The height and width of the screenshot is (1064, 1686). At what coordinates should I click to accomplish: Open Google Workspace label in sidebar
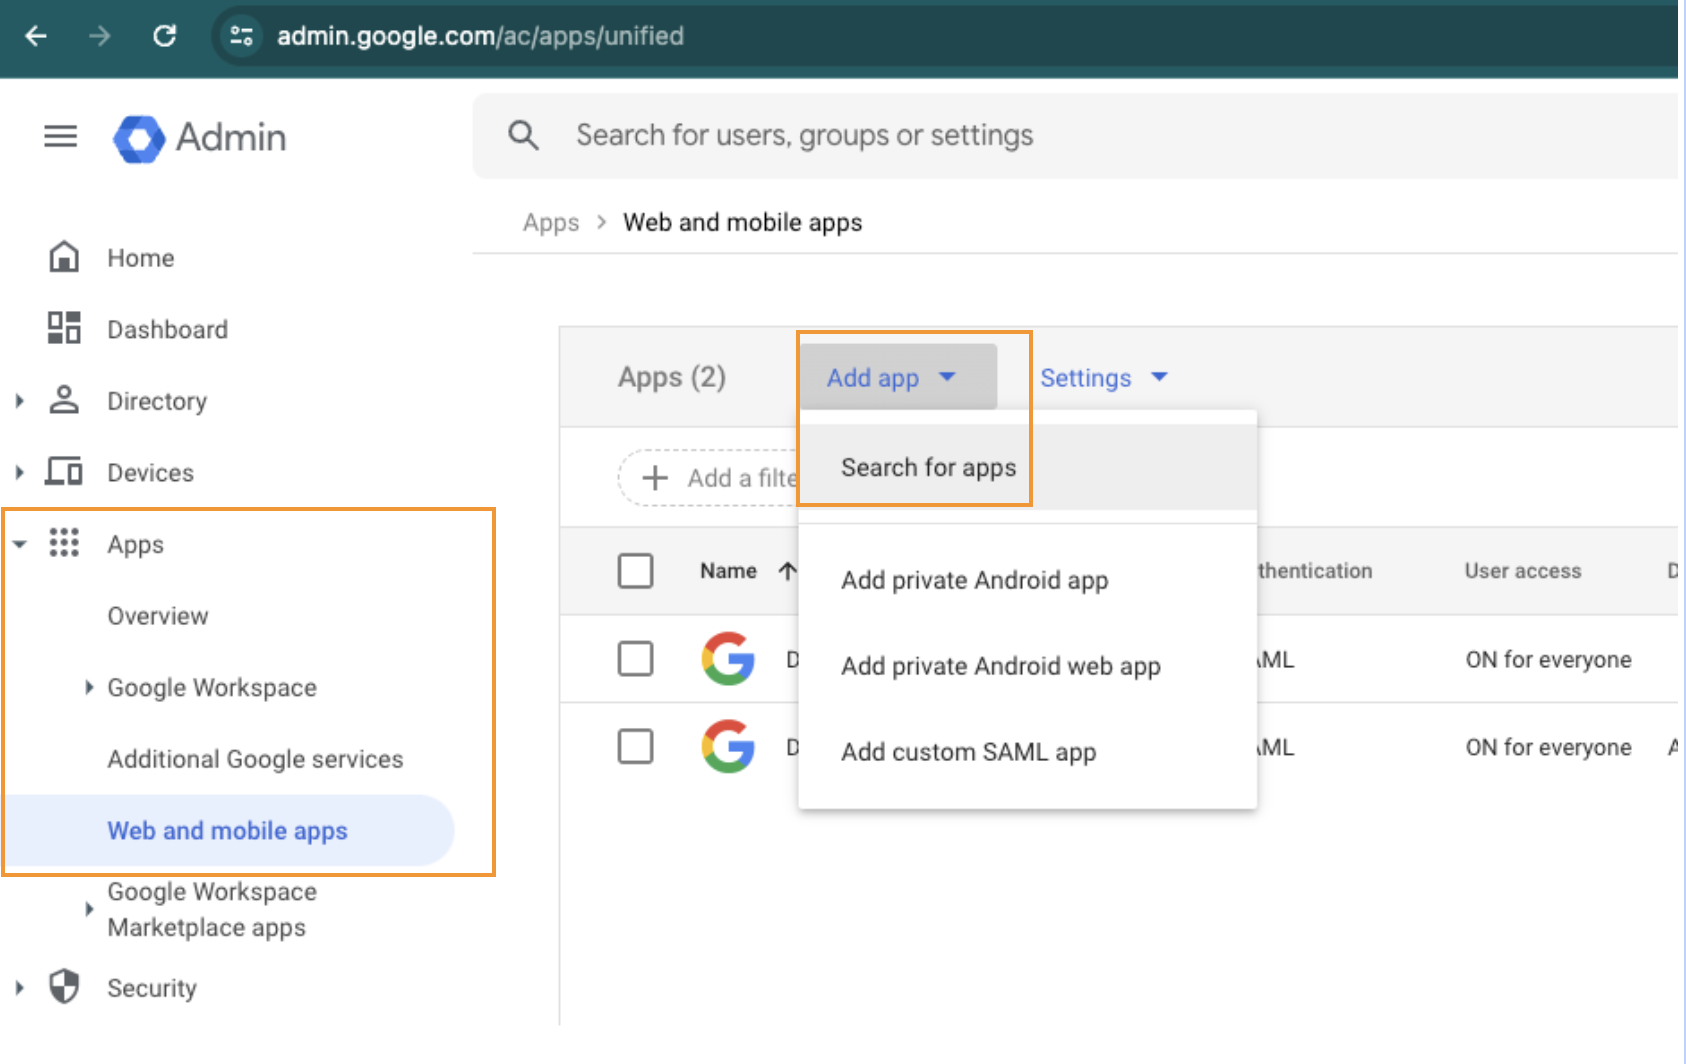(x=212, y=688)
